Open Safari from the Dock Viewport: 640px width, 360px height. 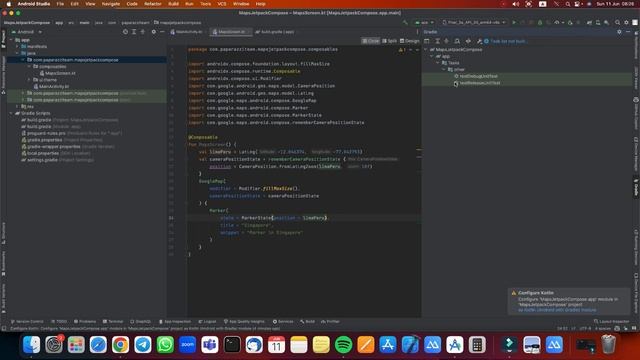(x=98, y=345)
